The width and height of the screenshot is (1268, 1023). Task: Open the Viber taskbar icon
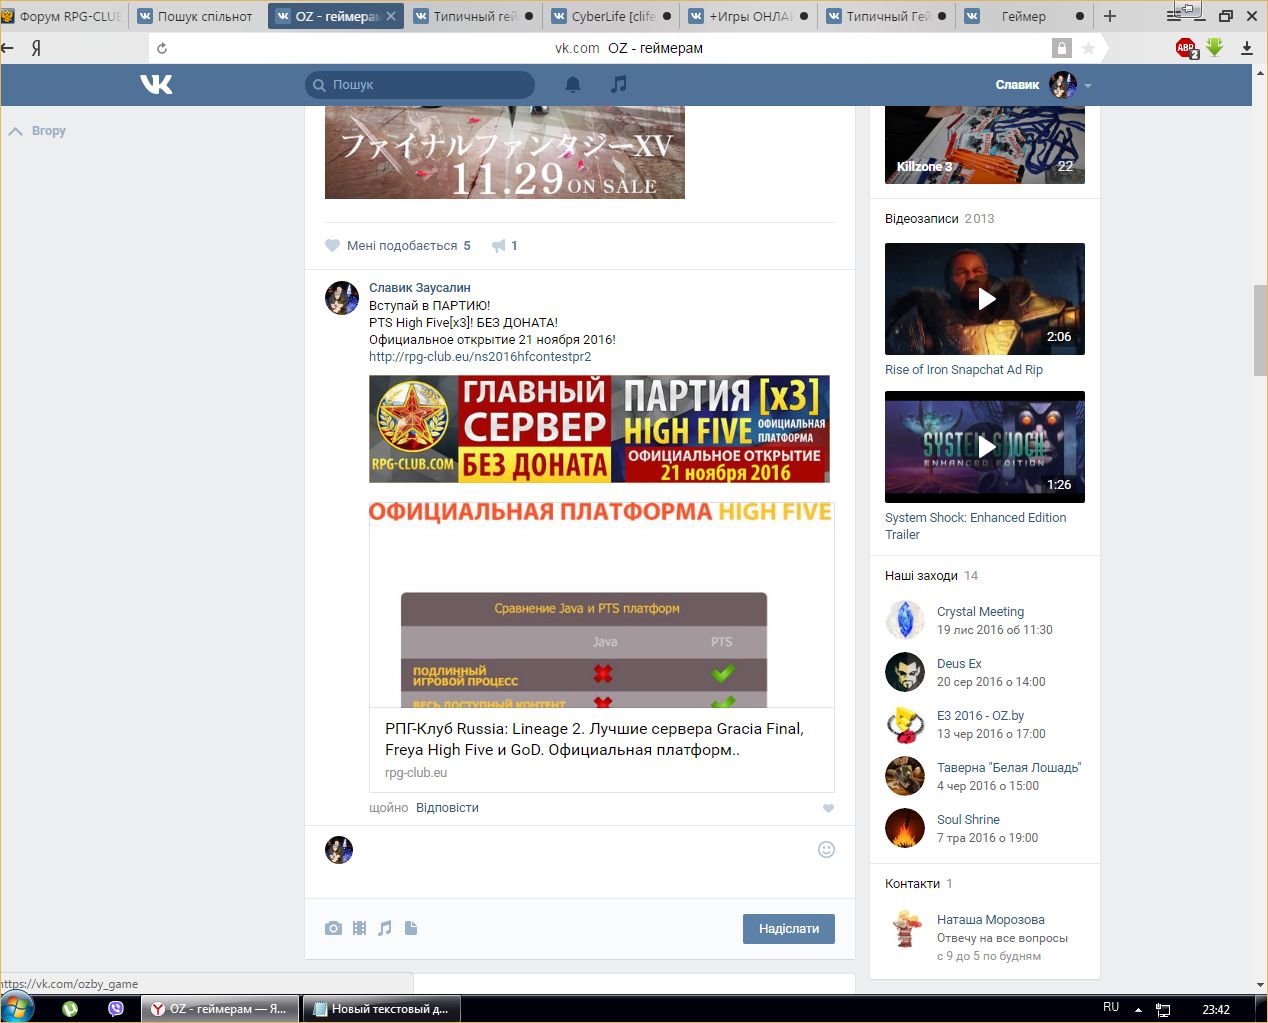(x=116, y=1009)
